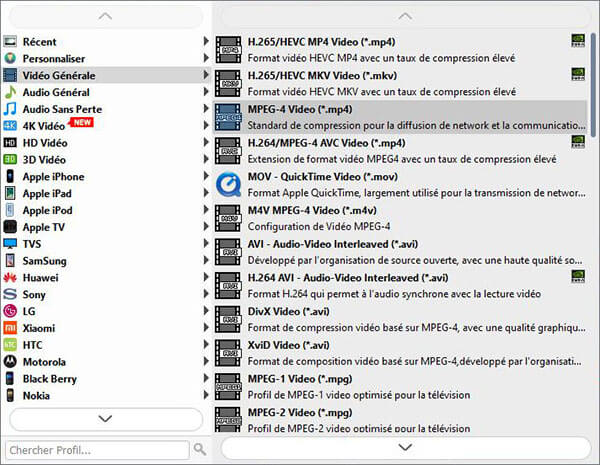Click the Apple iPad device icon
Screen dimensions: 600x465
[x=10, y=193]
